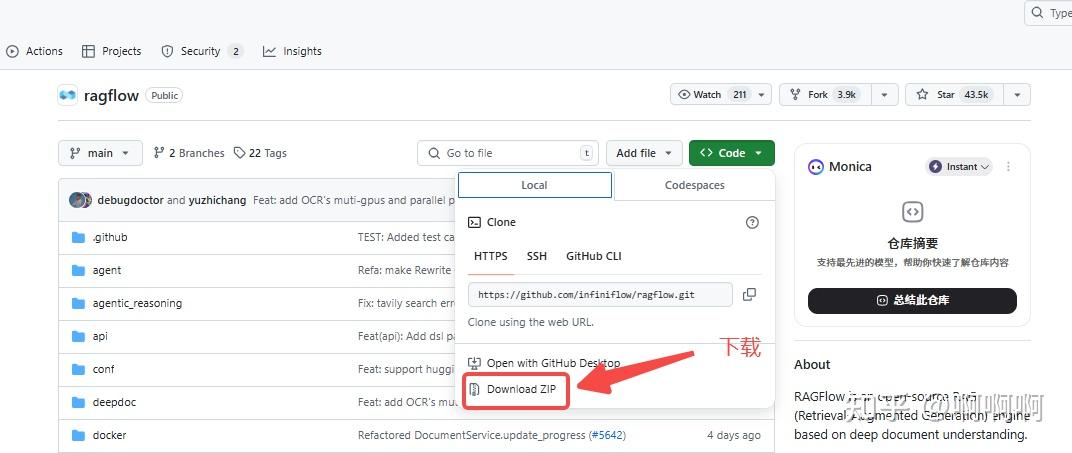
Task: Open the Add file dropdown
Action: (644, 153)
